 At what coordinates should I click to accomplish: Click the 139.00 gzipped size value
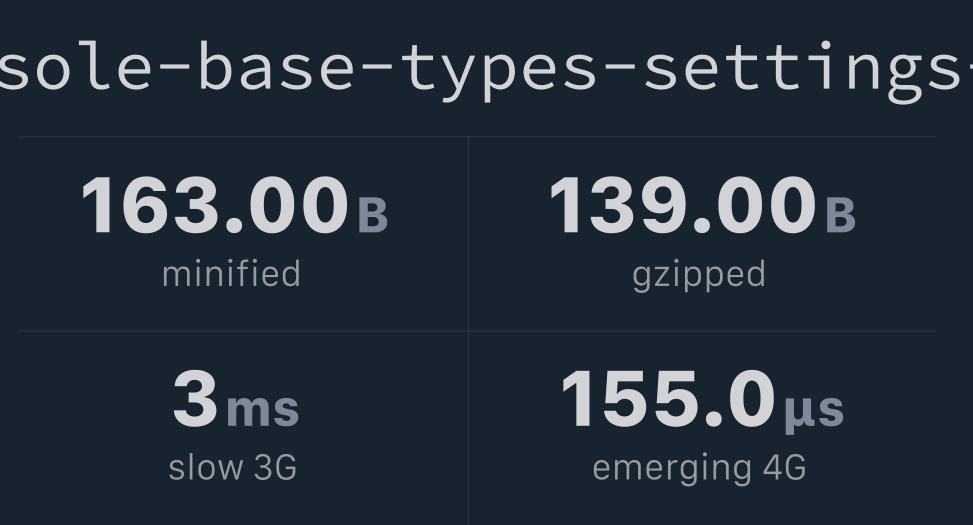pyautogui.click(x=682, y=205)
